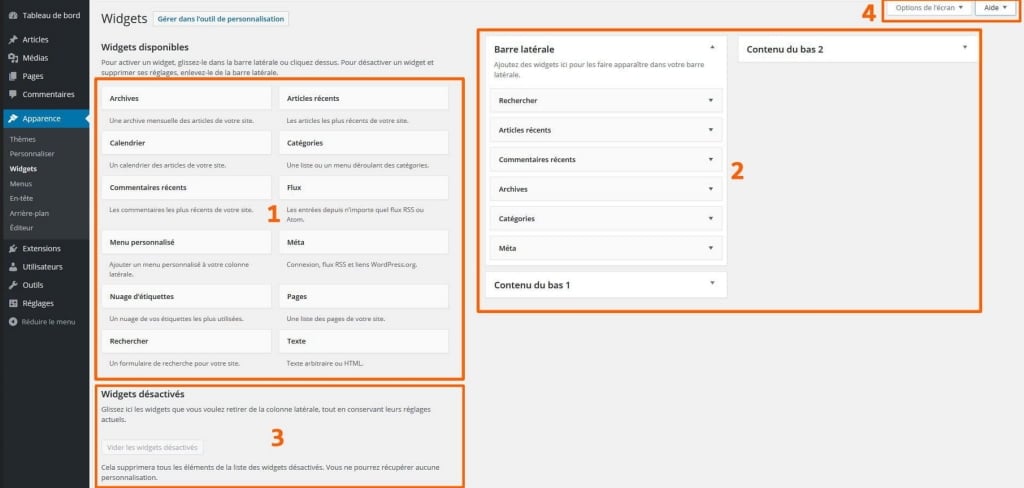The height and width of the screenshot is (488, 1024).
Task: Click the Médias icon in sidebar
Action: (x=12, y=58)
